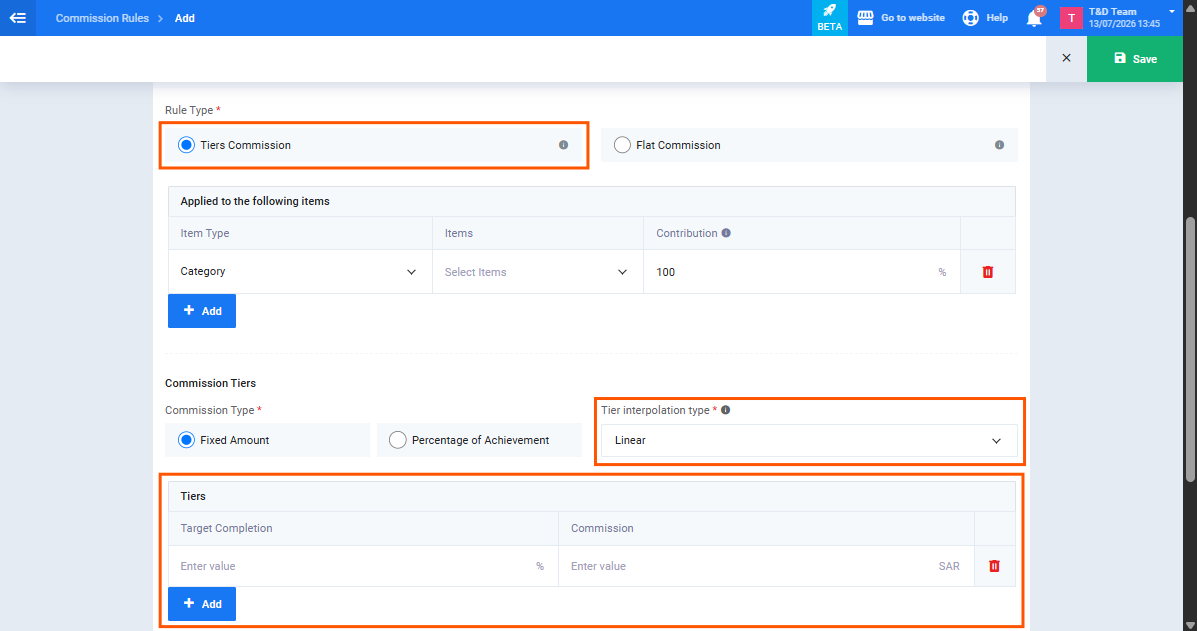Click the Go to website link
The image size is (1197, 631).
913,18
